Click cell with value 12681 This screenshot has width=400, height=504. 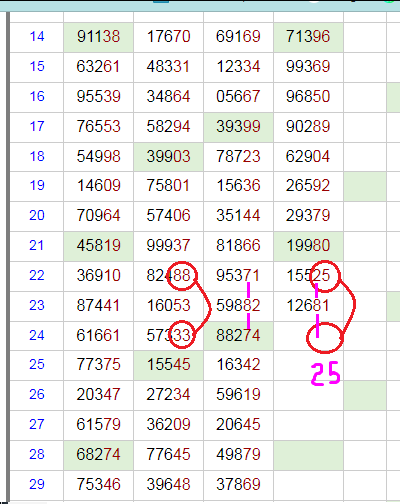click(x=308, y=306)
